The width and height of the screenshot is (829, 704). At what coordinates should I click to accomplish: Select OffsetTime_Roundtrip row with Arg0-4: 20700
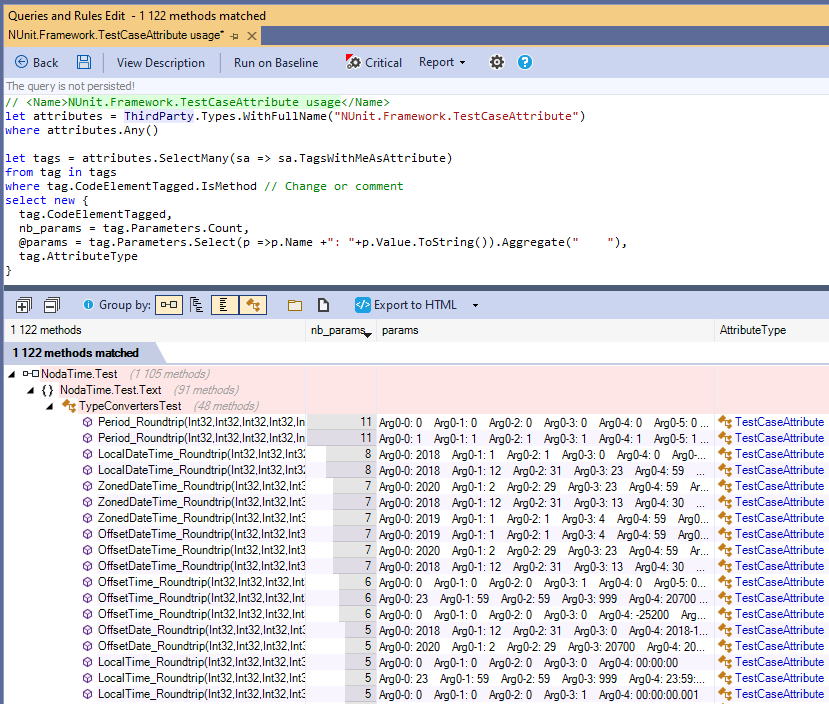pos(417,598)
